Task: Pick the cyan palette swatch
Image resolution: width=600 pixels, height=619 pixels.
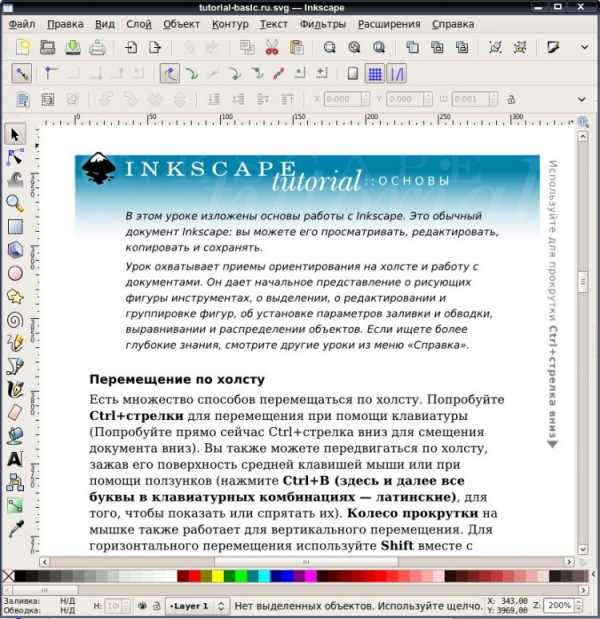Action: (264, 576)
